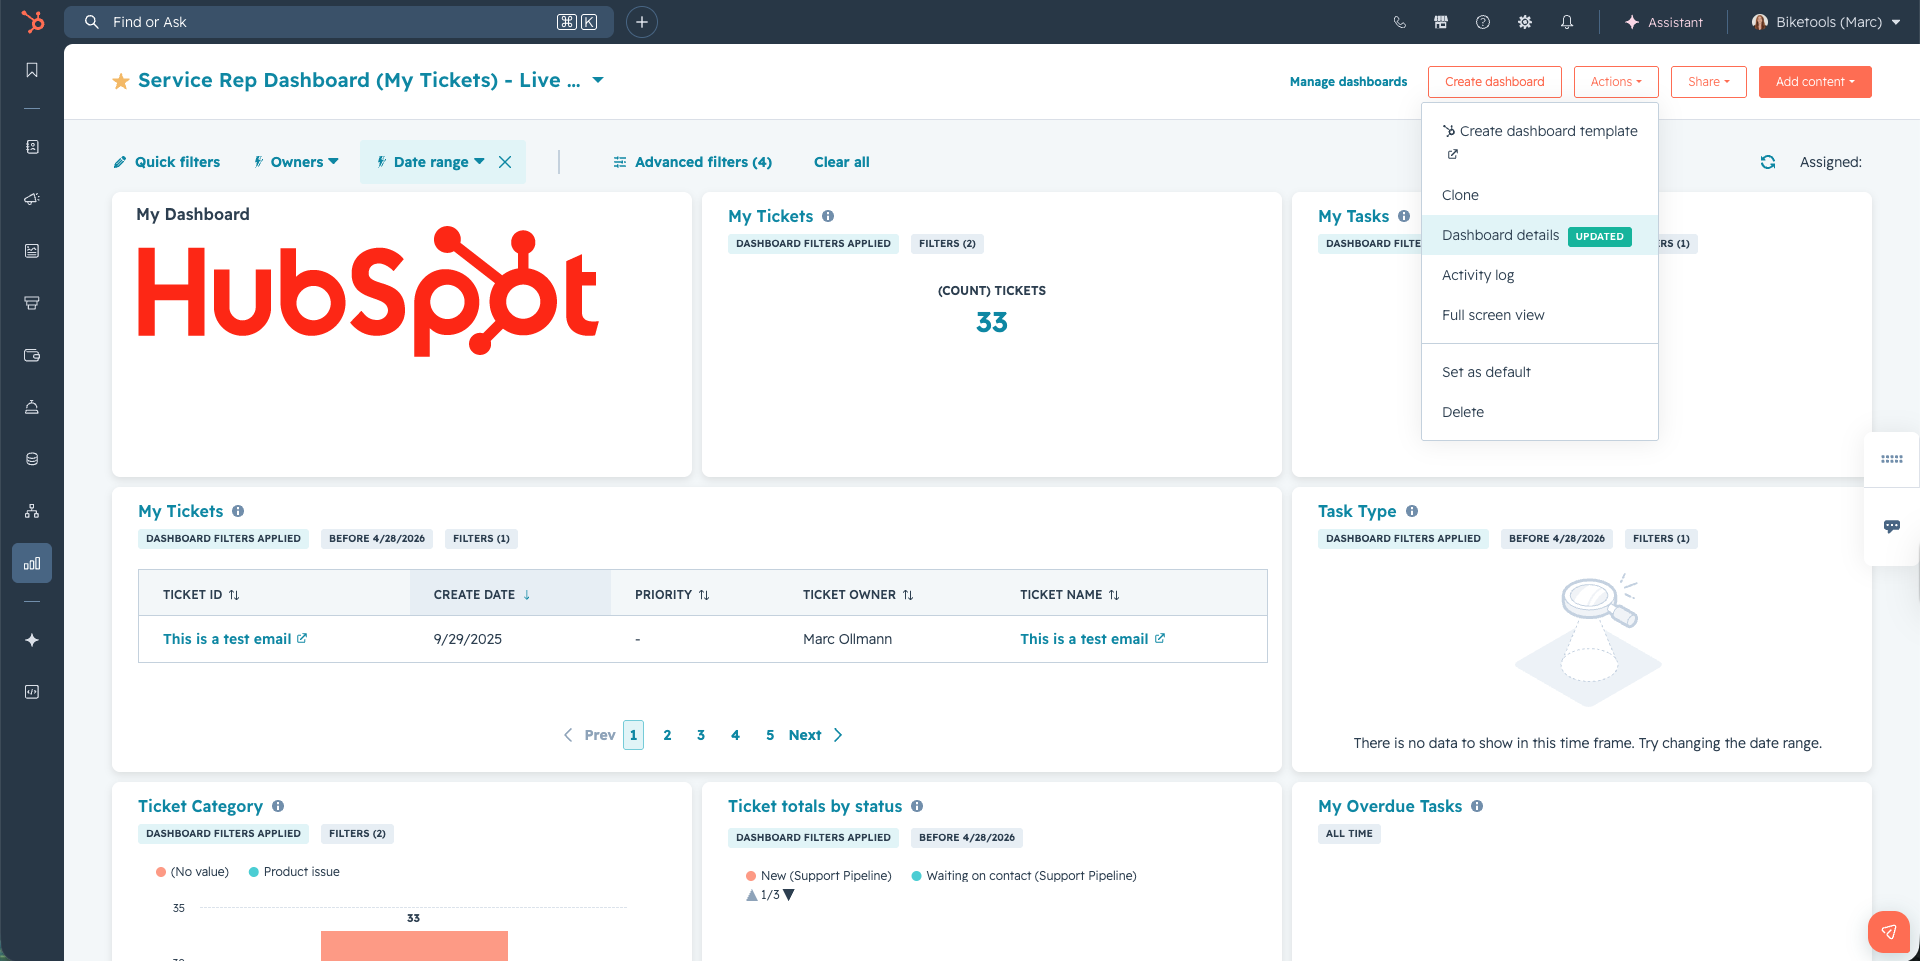Click Clear all filters
The width and height of the screenshot is (1920, 961).
pos(842,162)
